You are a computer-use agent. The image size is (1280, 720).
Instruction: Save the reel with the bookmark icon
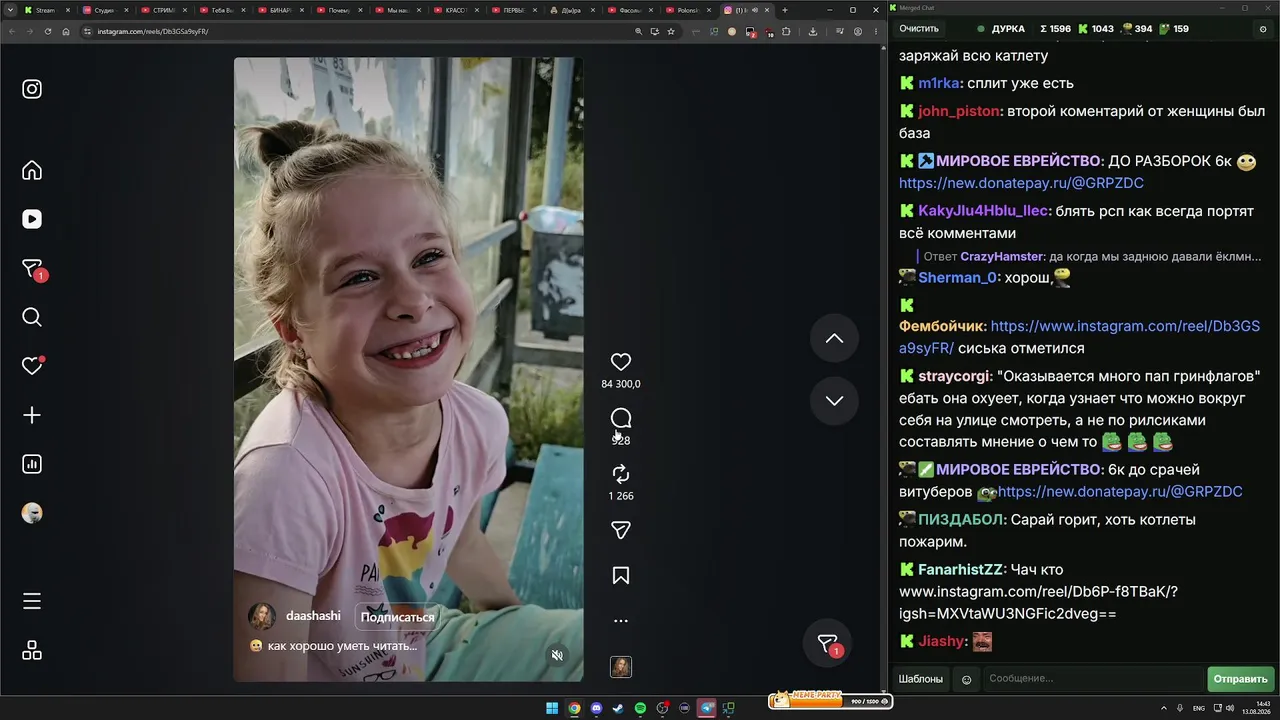point(621,576)
